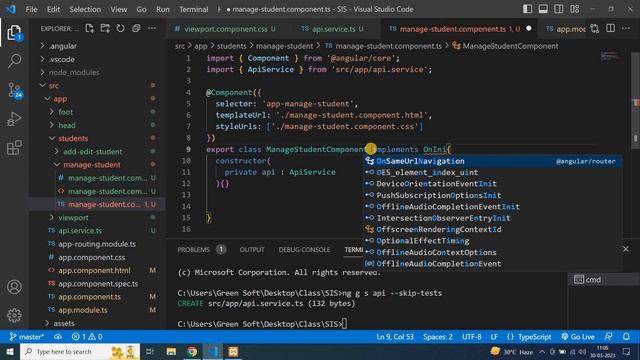
Task: Go to line via Ln 9, Col 53
Action: tap(395, 337)
